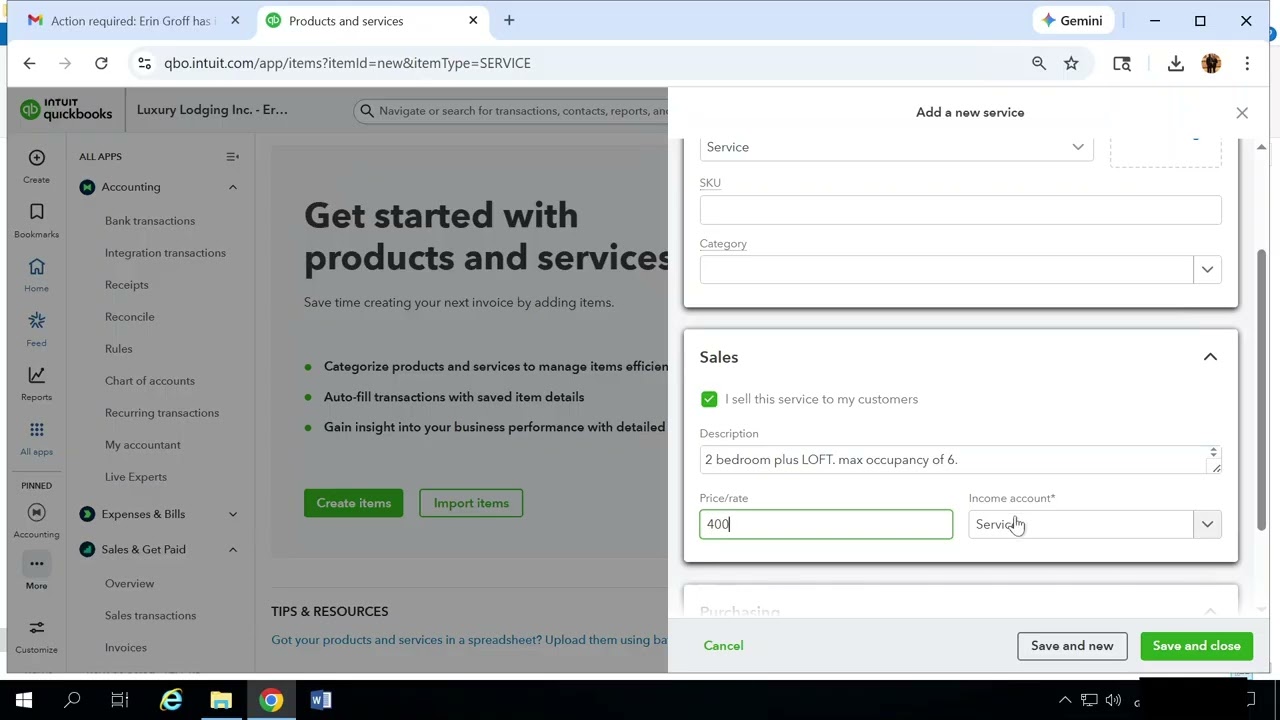Open Receipts menu item
Screen dimensions: 1280x720
[127, 285]
